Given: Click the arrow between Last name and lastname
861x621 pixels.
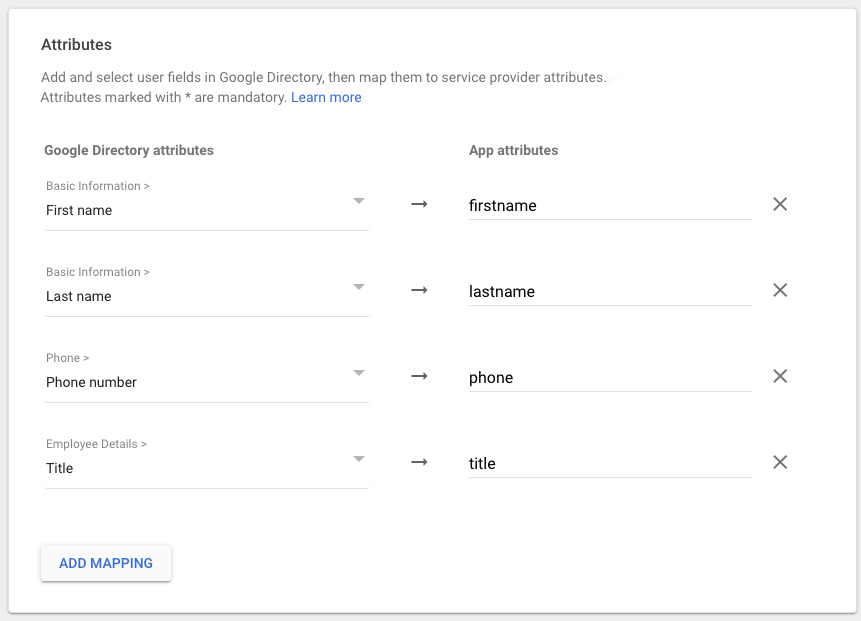Looking at the screenshot, I should click(419, 290).
